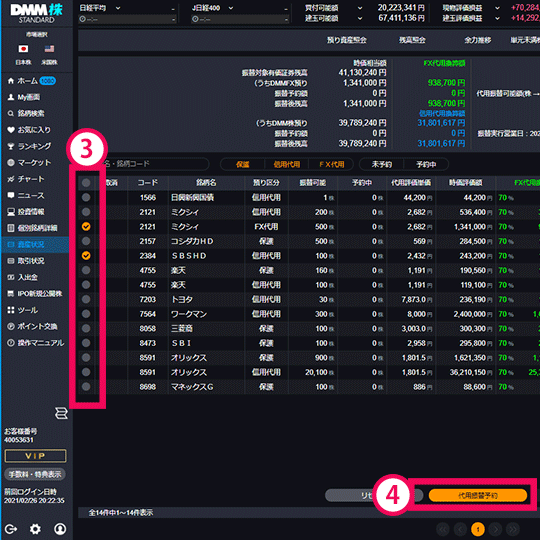This screenshot has width=540, height=540.
Task: Sort by the 銘柄名 column header
Action: coord(206,183)
